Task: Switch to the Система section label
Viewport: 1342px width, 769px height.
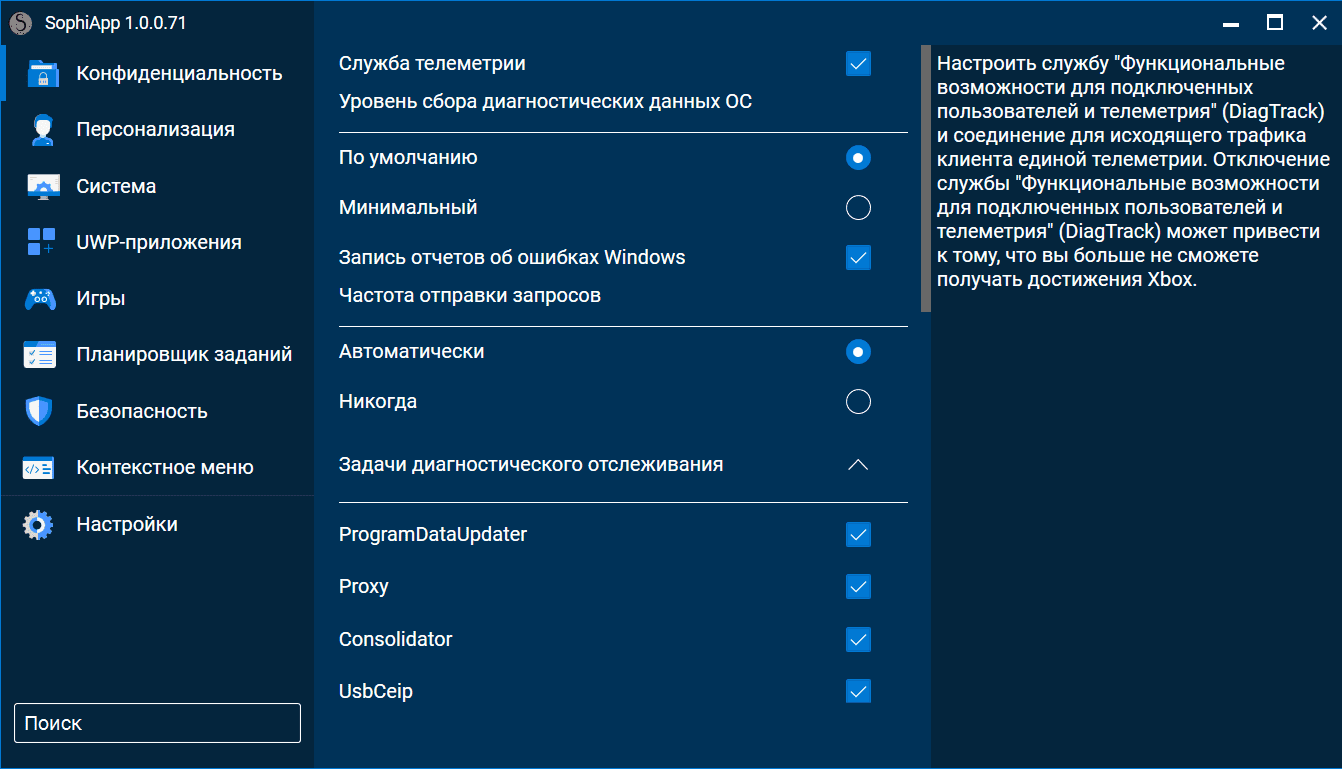Action: (x=116, y=187)
